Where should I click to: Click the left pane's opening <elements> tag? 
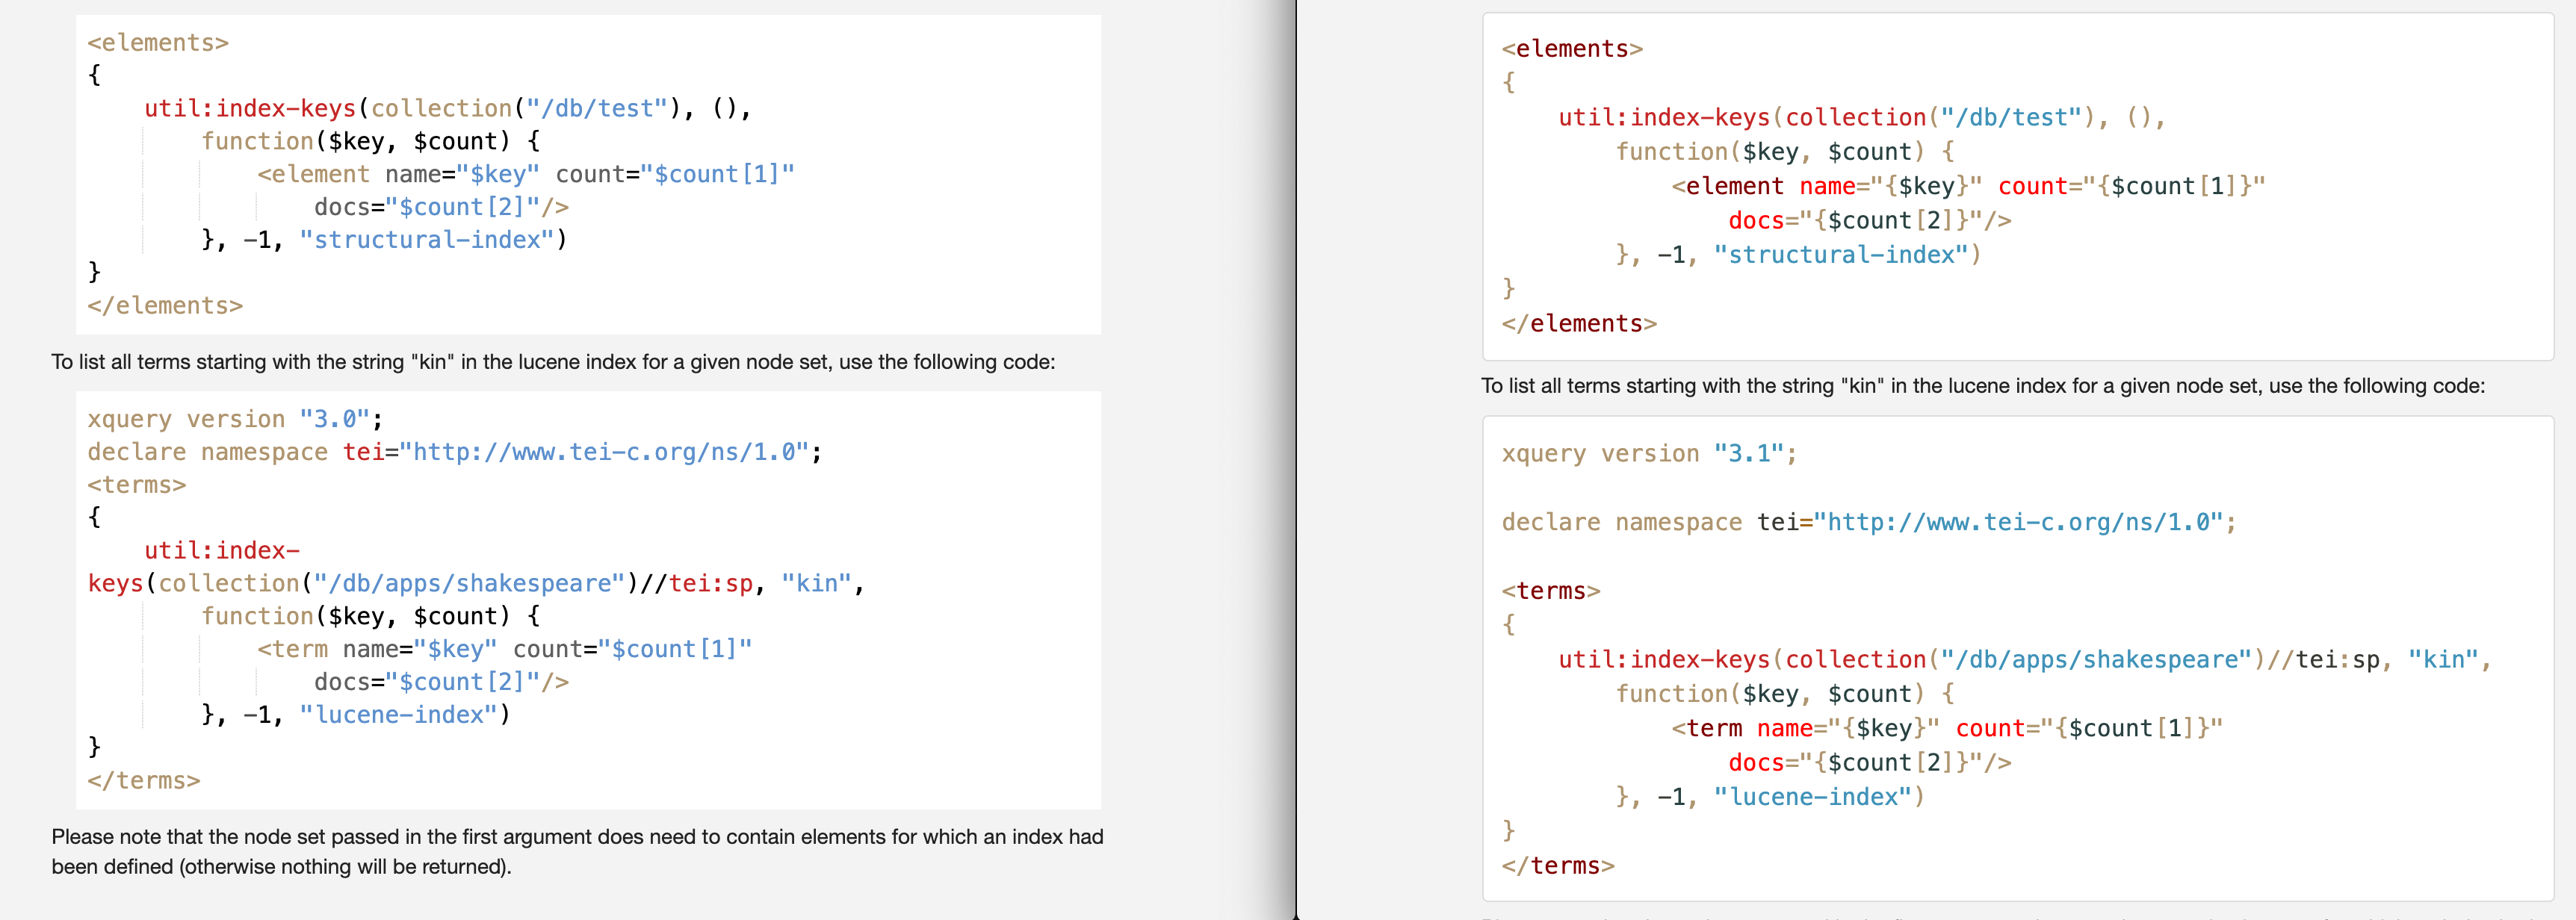click(x=158, y=43)
